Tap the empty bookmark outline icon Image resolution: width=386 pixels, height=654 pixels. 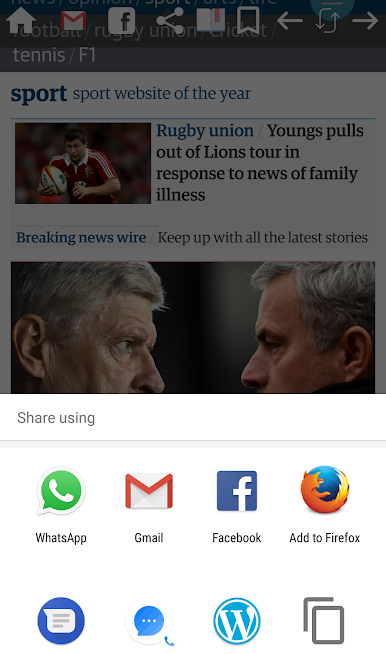[248, 20]
